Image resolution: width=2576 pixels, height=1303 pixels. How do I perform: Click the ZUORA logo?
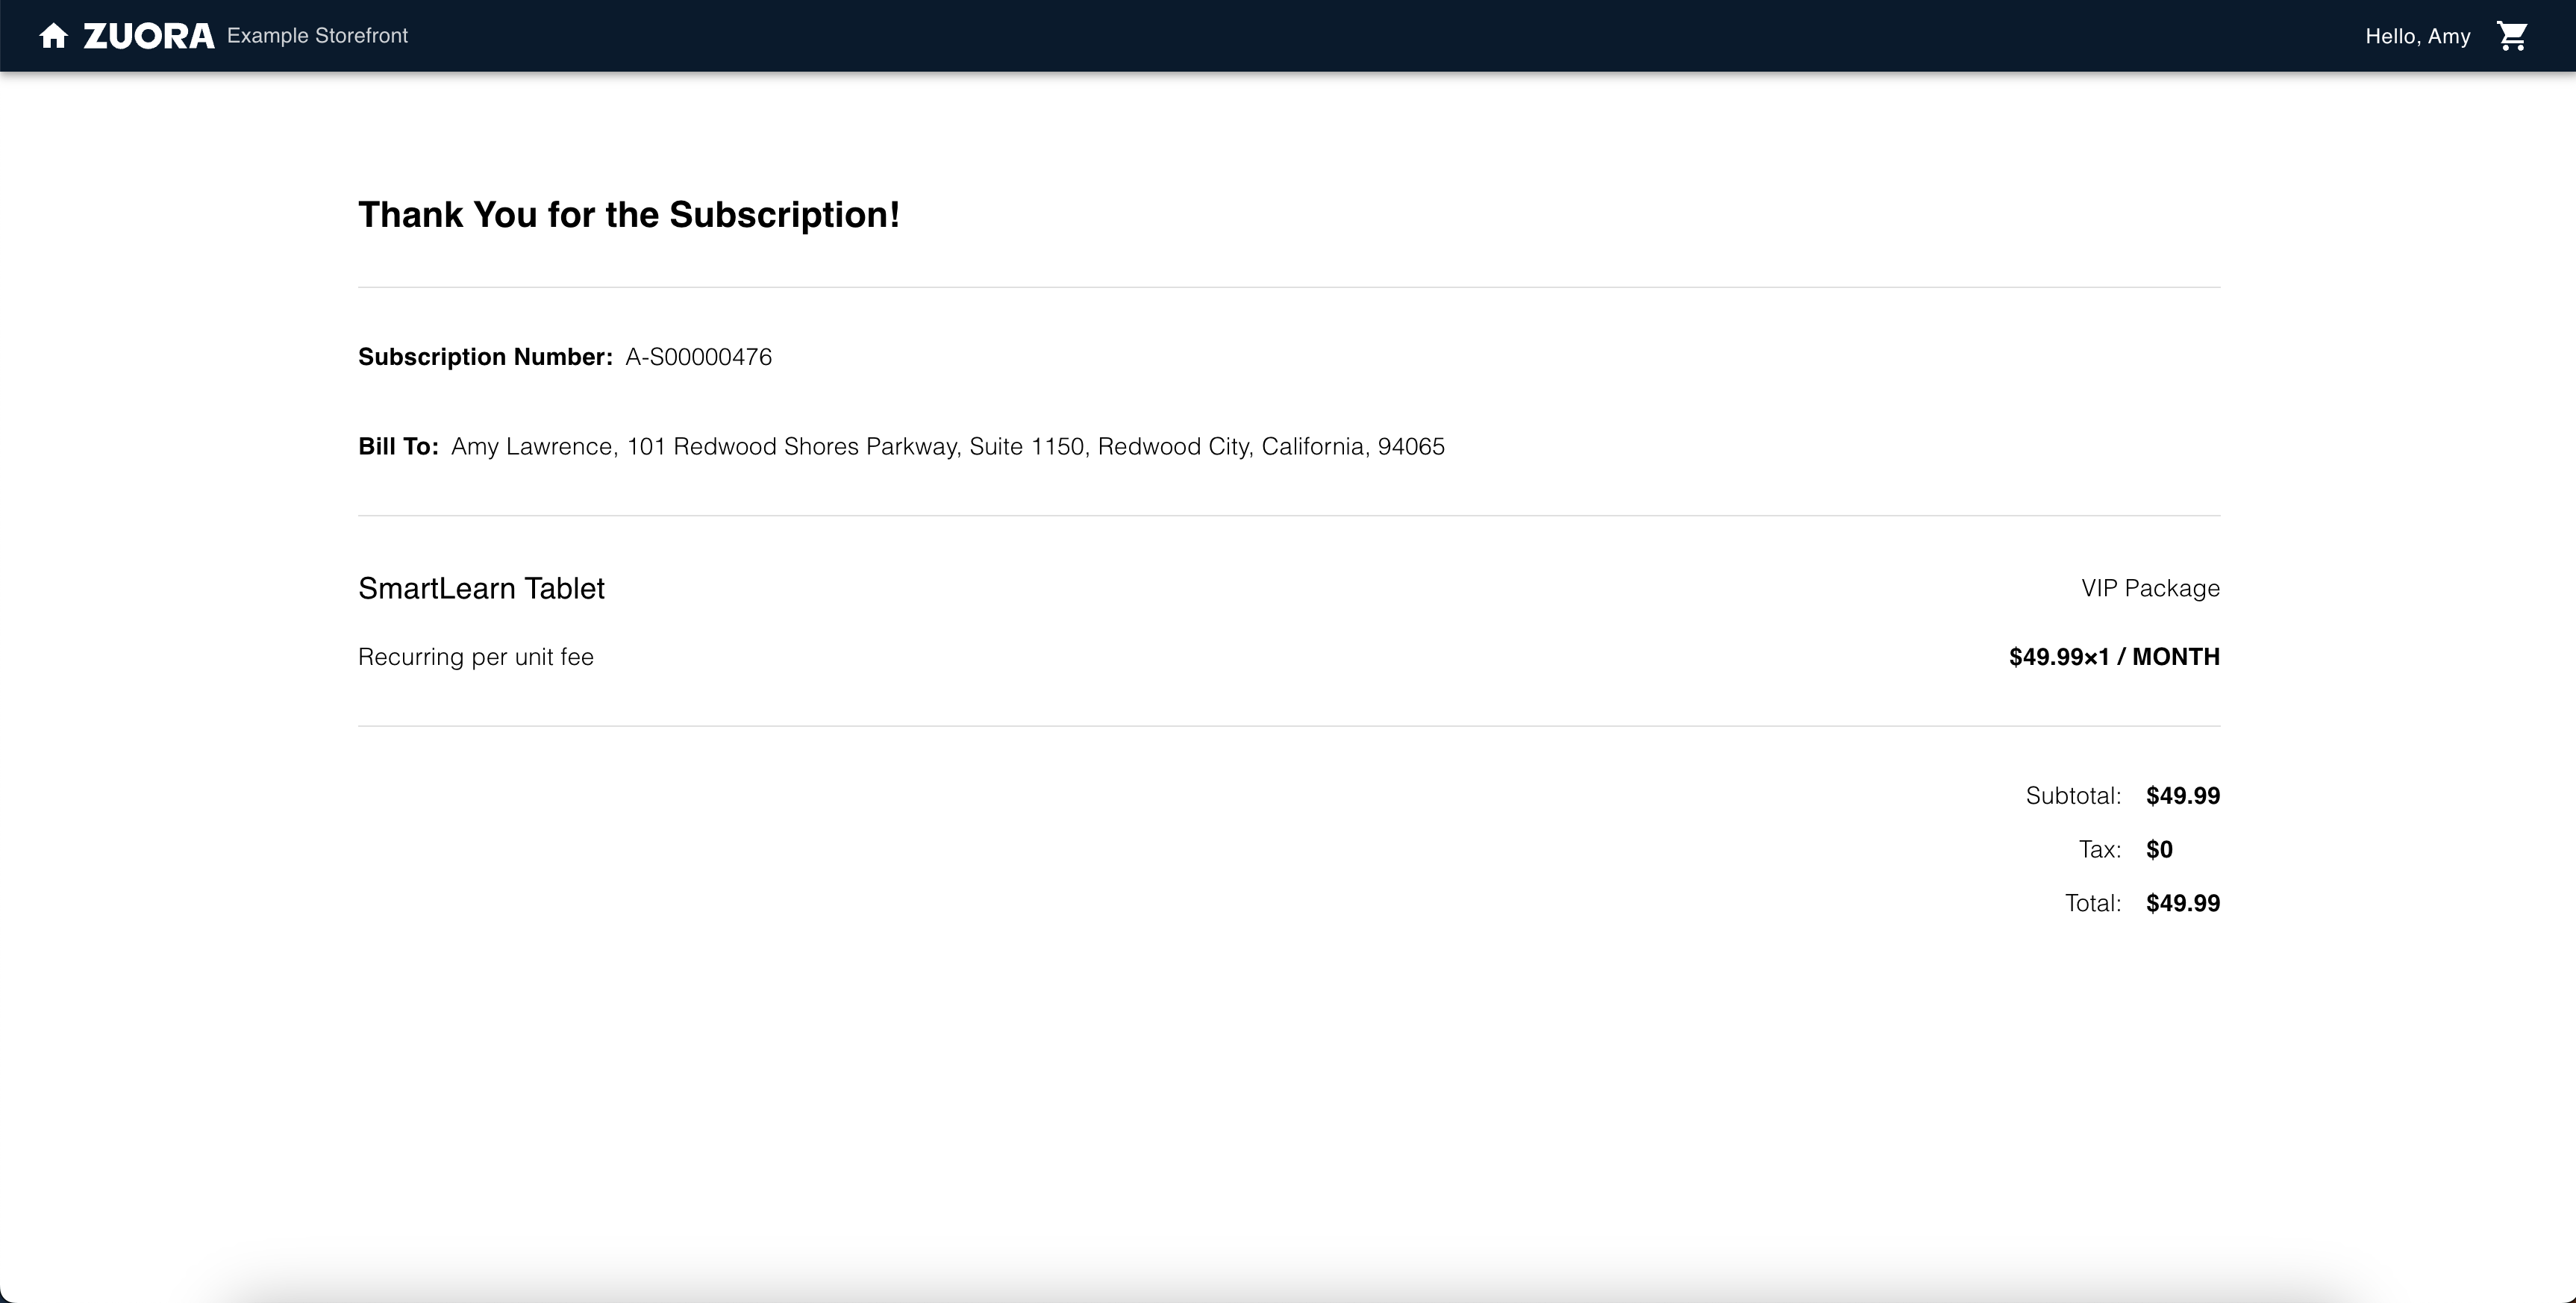(x=148, y=36)
